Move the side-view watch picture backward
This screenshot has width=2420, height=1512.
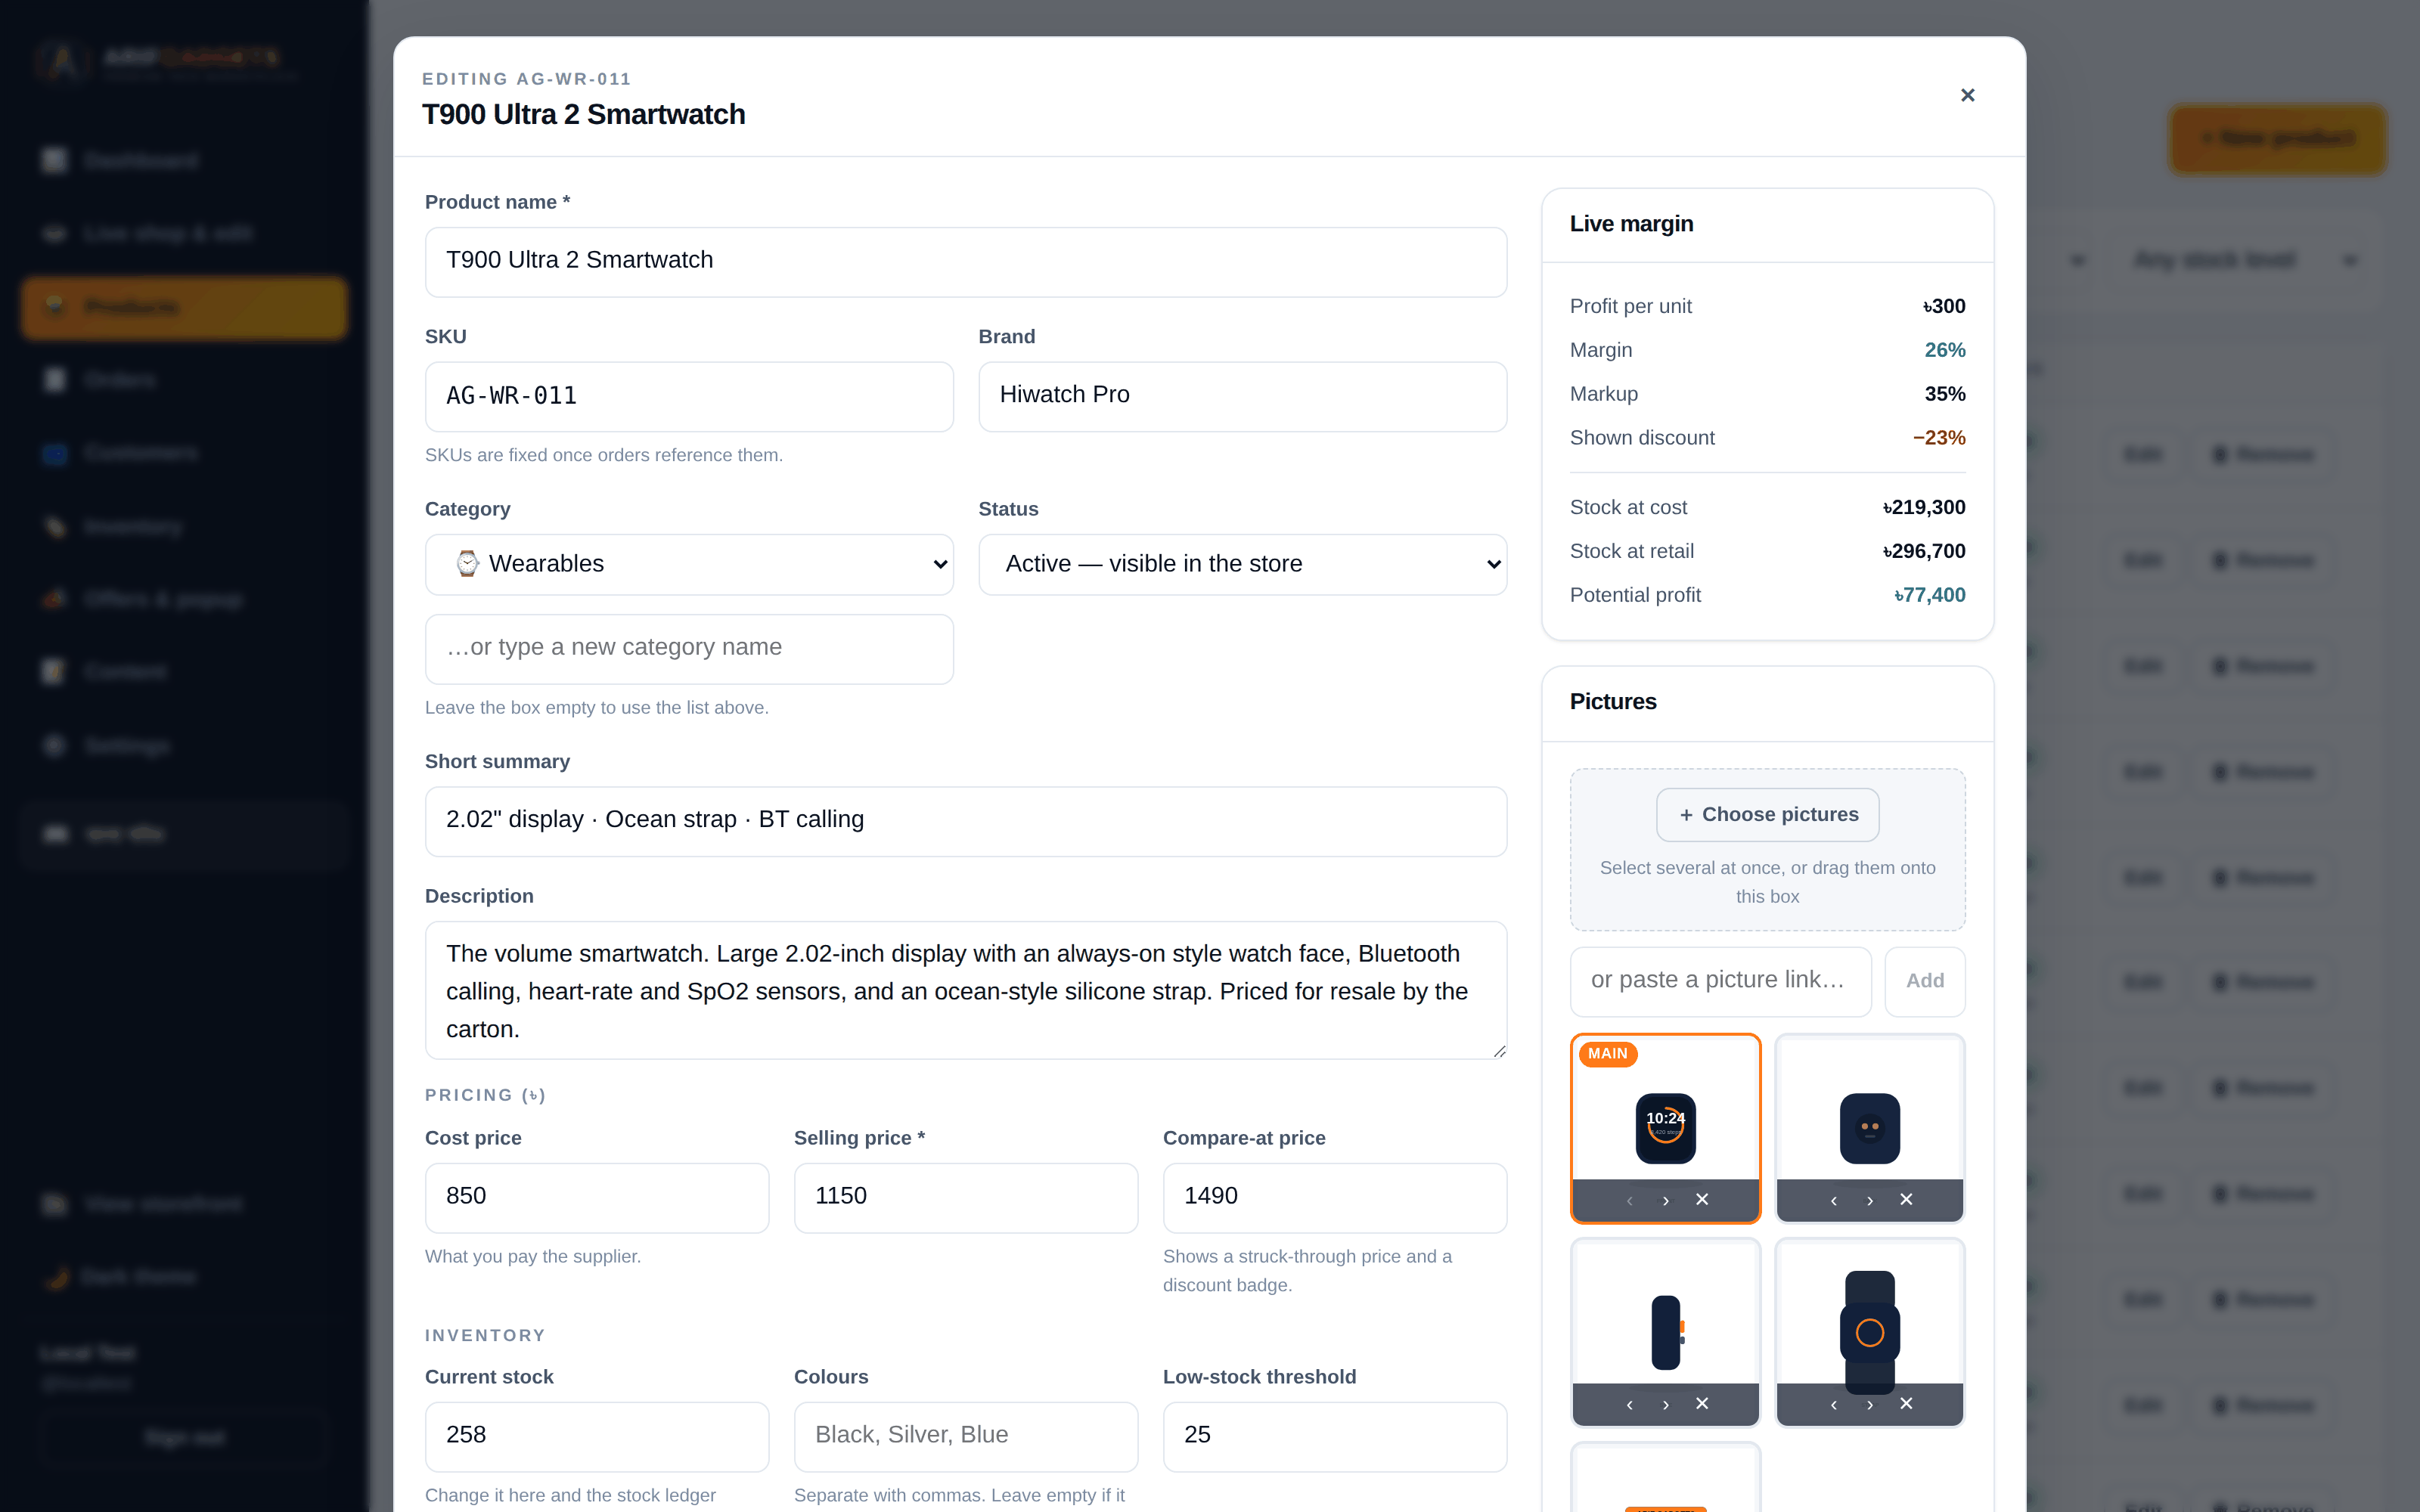tap(1630, 1404)
